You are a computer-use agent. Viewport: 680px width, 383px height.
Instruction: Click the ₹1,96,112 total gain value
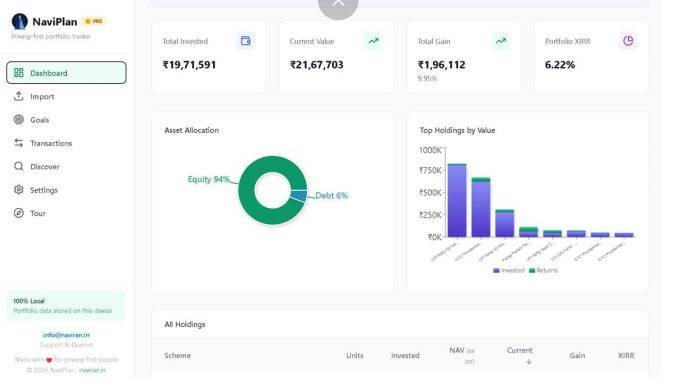coord(441,65)
